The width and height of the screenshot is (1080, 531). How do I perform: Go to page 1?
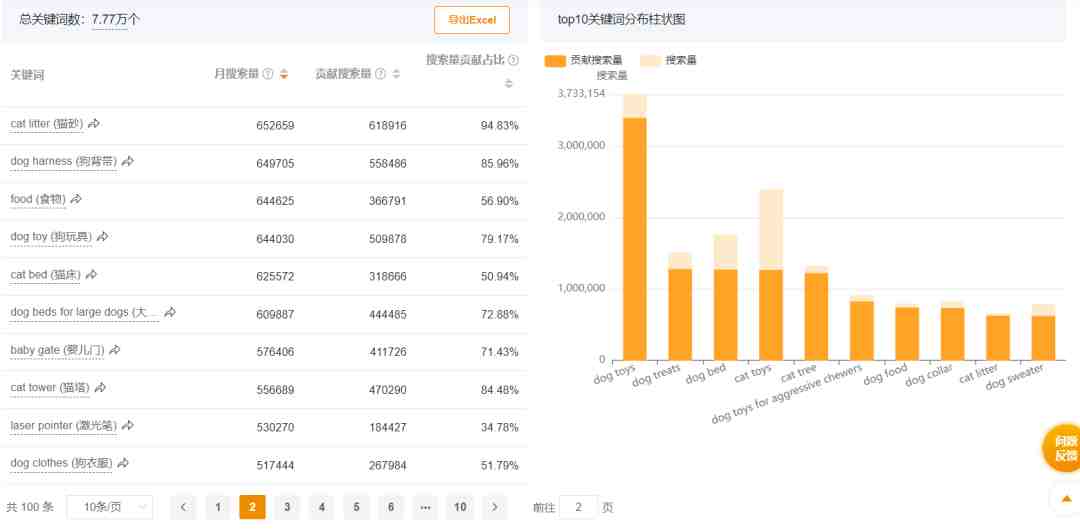[218, 507]
